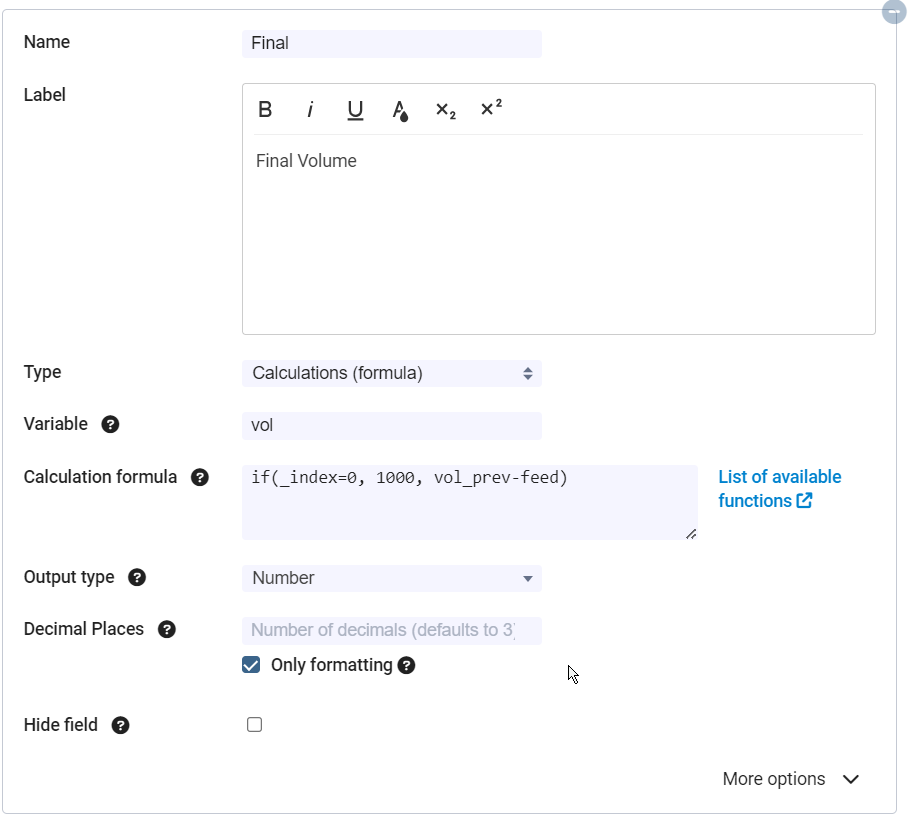View help for Decimal Places
This screenshot has height=828, width=908.
[167, 629]
